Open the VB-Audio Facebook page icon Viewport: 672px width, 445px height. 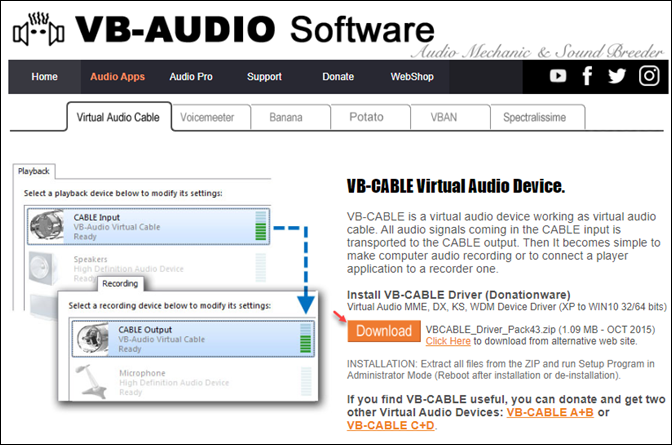[587, 76]
